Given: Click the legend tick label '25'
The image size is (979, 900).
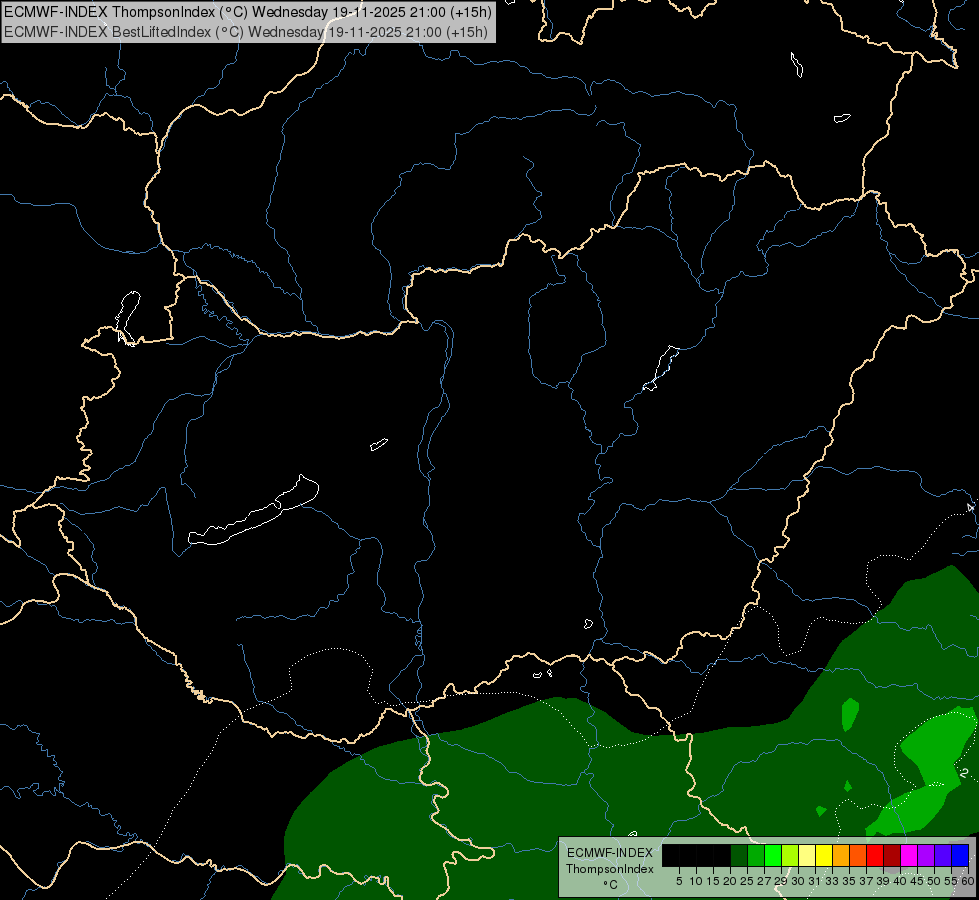Looking at the screenshot, I should 747,881.
